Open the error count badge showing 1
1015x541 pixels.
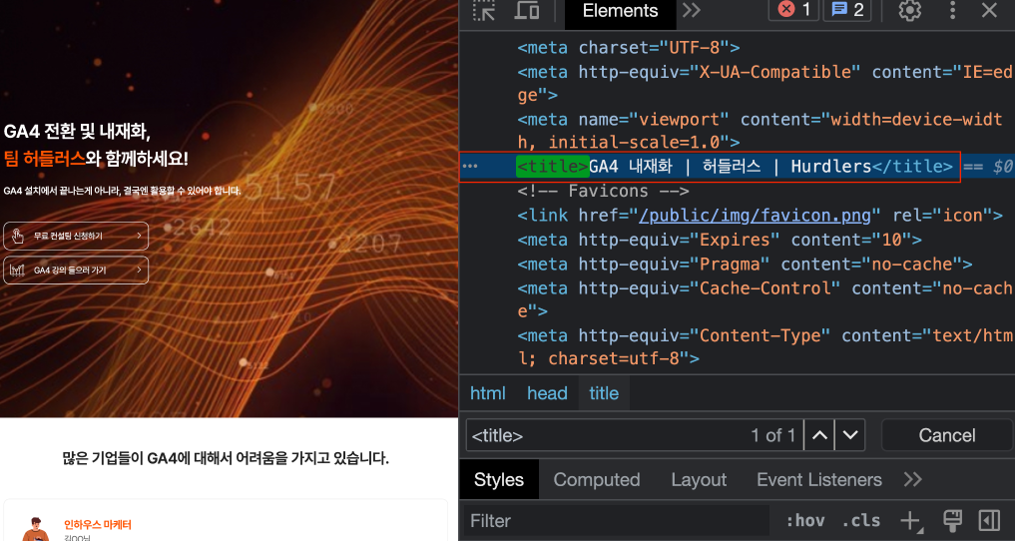[x=794, y=10]
